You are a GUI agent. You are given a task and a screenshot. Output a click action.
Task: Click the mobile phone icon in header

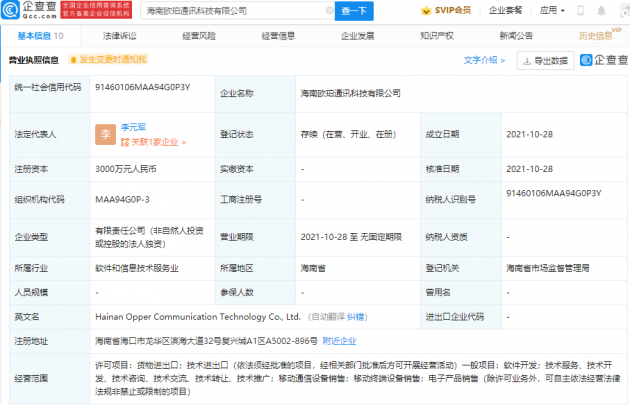coord(580,10)
